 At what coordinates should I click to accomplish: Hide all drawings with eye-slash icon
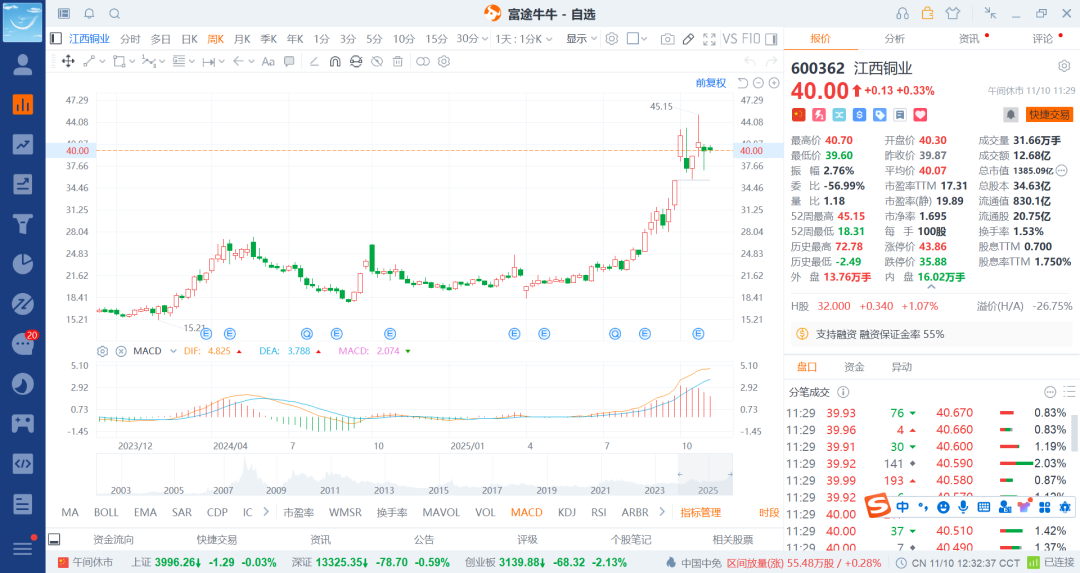[x=377, y=61]
